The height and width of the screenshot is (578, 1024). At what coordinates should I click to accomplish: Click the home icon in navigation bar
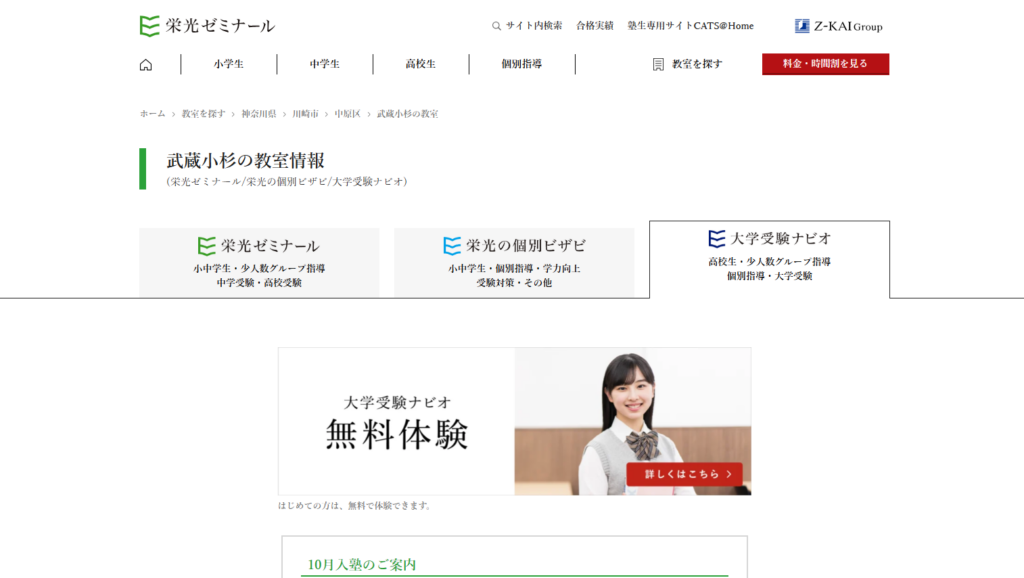pyautogui.click(x=146, y=64)
